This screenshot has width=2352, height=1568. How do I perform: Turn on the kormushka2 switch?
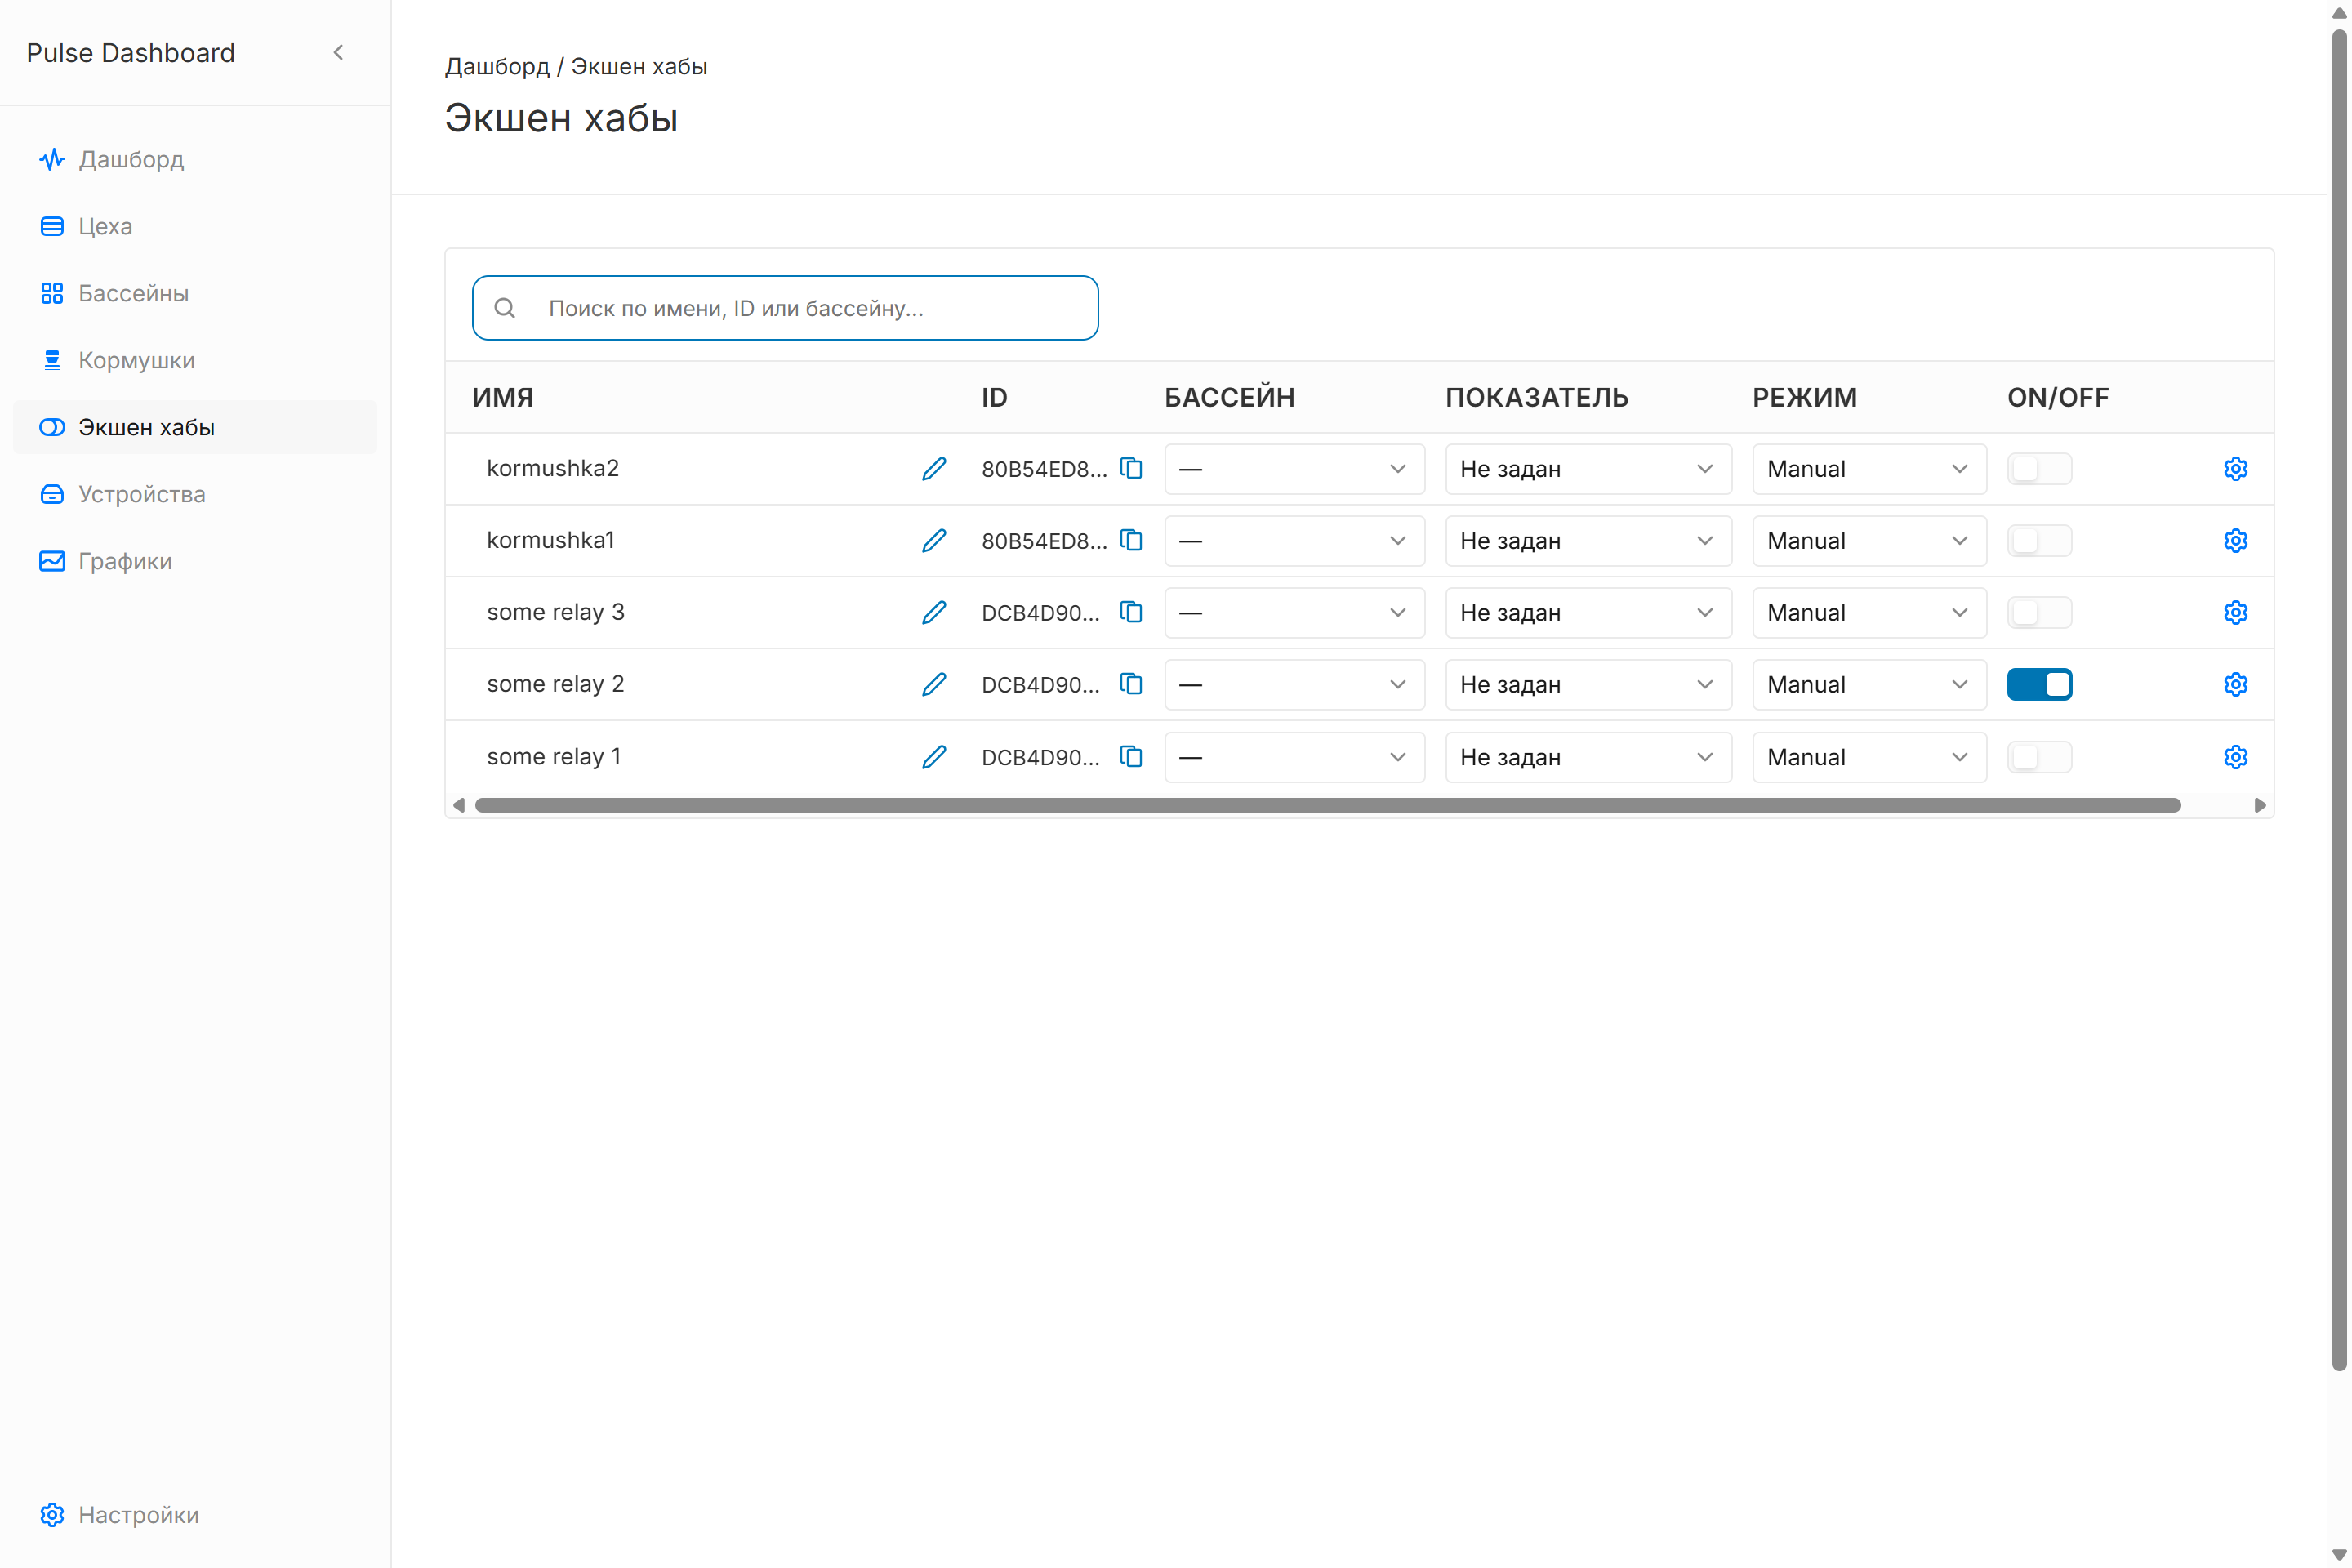pyautogui.click(x=2039, y=468)
